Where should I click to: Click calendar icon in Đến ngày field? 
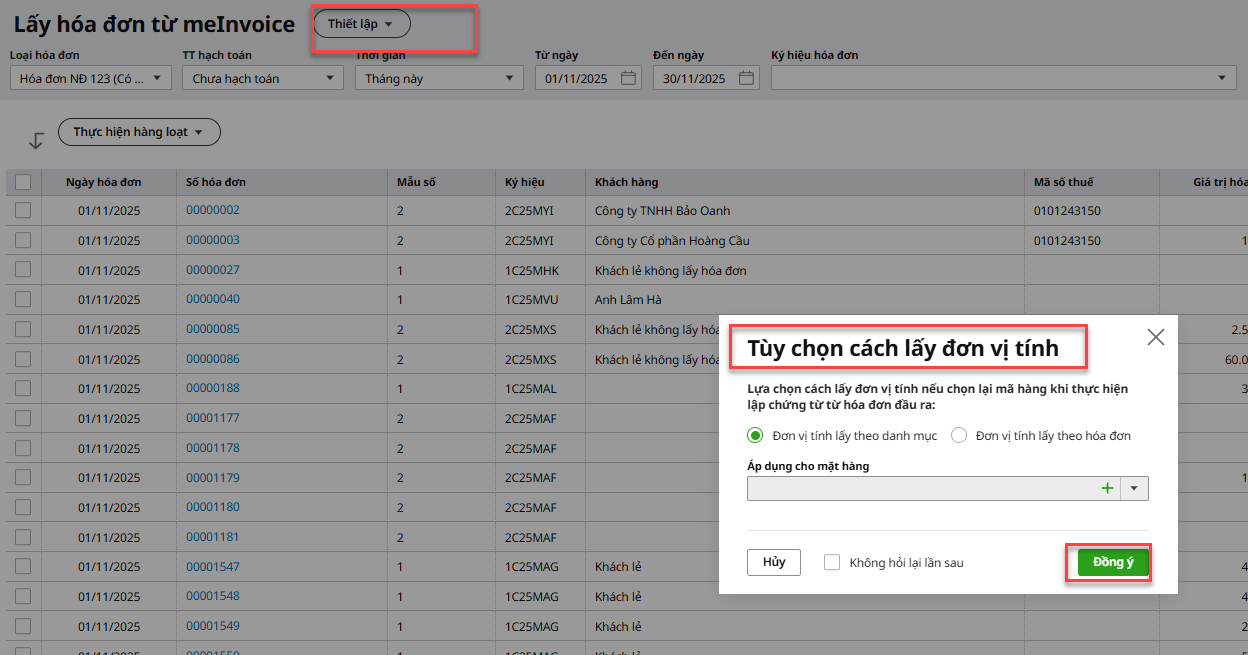click(746, 78)
